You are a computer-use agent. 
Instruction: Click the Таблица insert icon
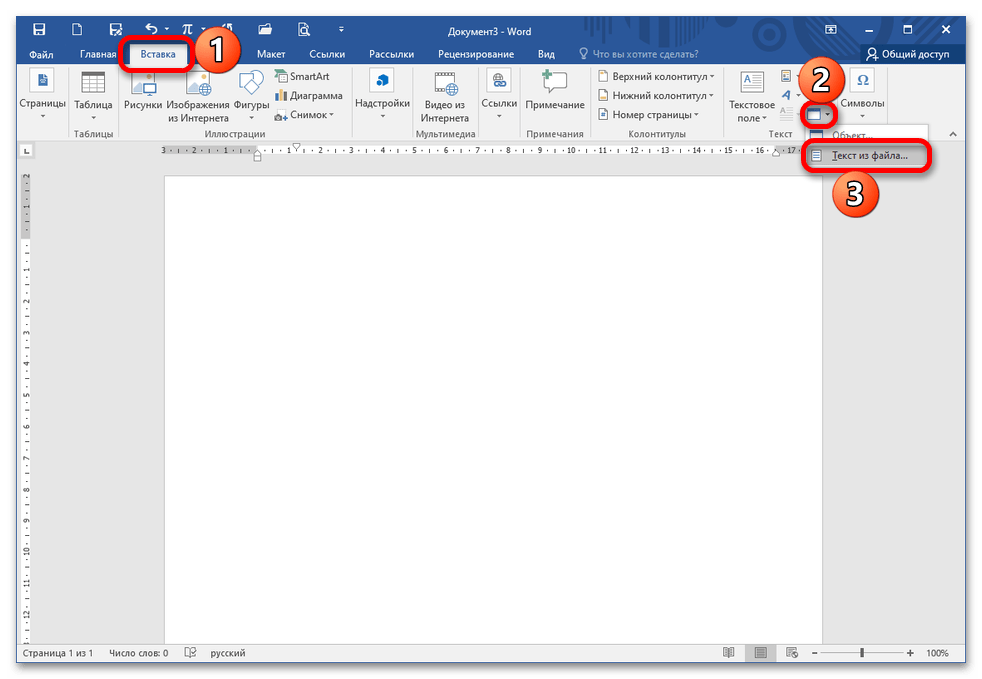[x=93, y=95]
